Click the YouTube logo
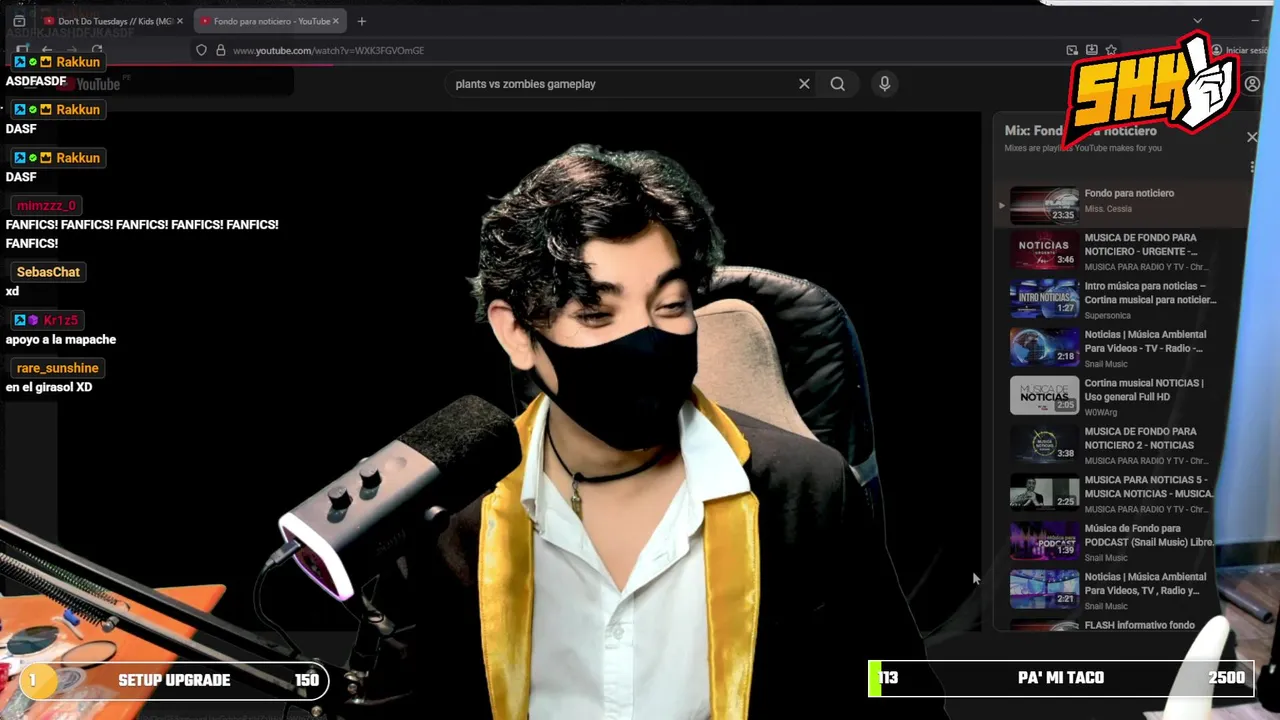 [89, 84]
